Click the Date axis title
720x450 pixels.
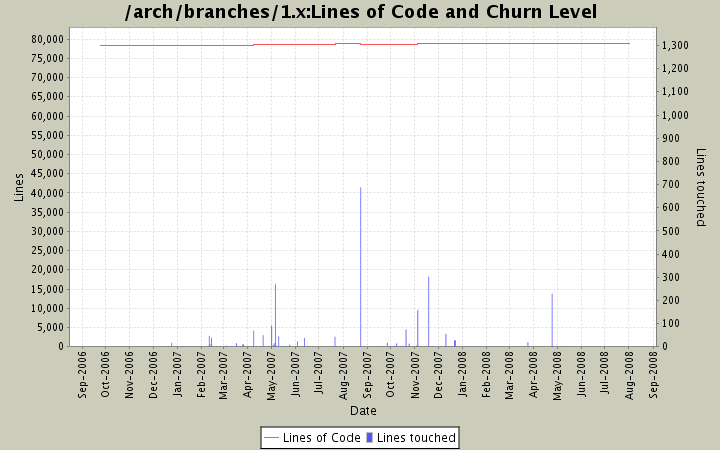[363, 411]
